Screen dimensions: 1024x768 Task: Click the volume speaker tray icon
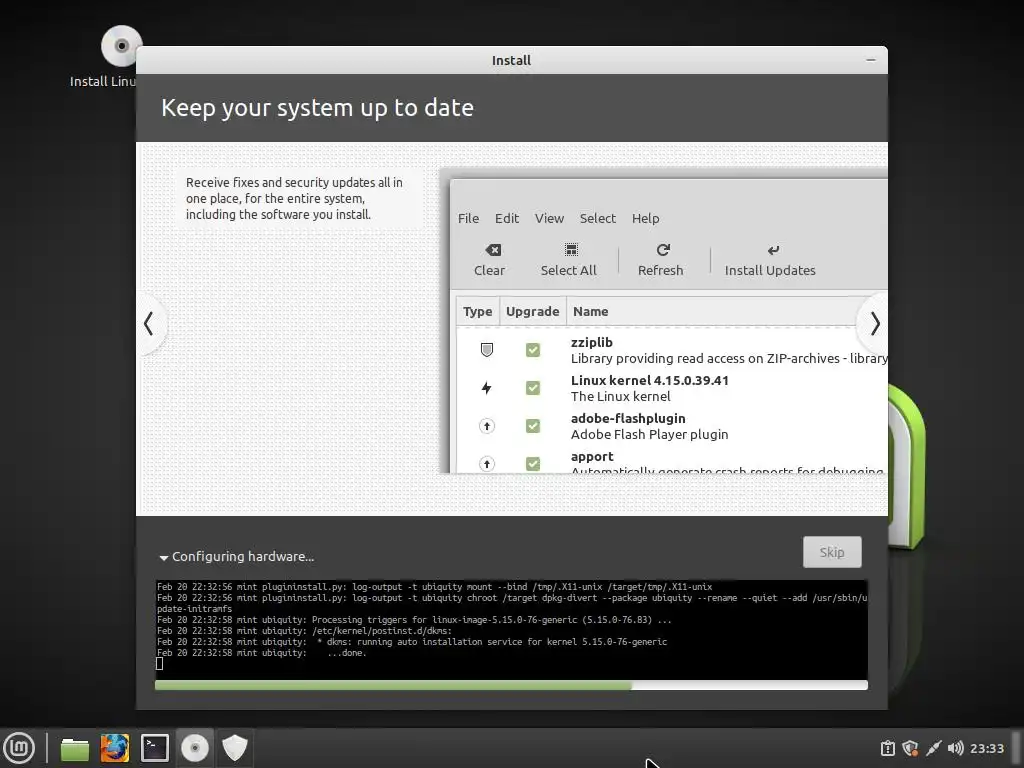[955, 748]
